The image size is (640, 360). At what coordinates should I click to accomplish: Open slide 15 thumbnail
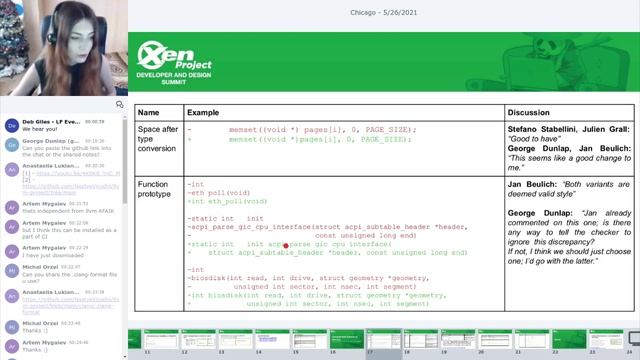click(309, 339)
